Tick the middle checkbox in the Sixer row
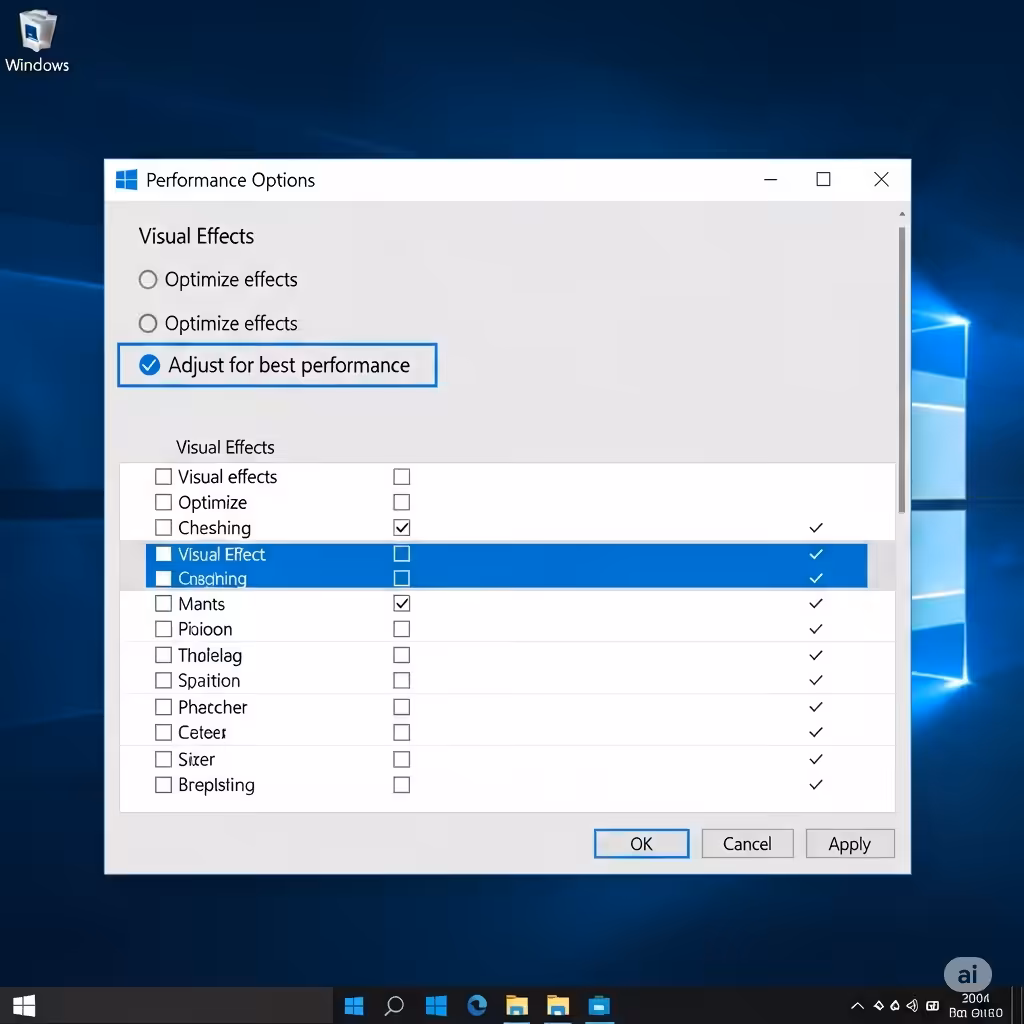Screen dimensions: 1024x1024 point(402,760)
